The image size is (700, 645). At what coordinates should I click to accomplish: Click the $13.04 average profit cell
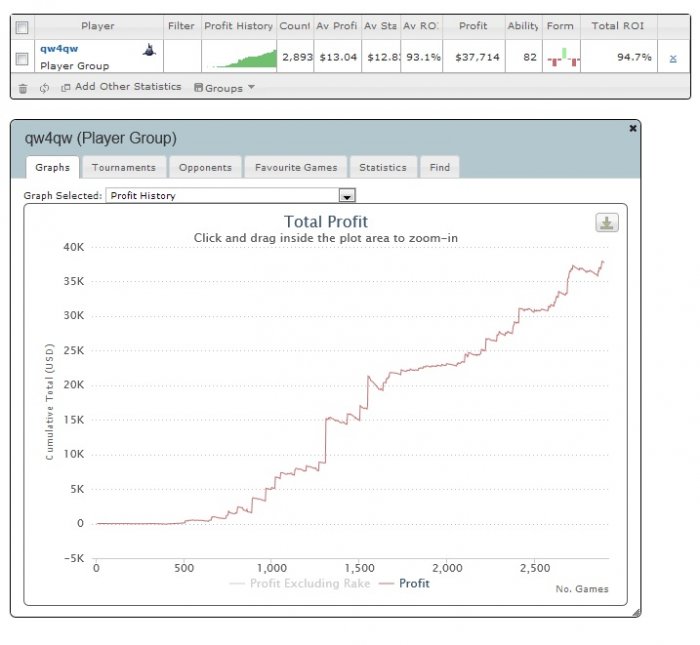point(338,57)
